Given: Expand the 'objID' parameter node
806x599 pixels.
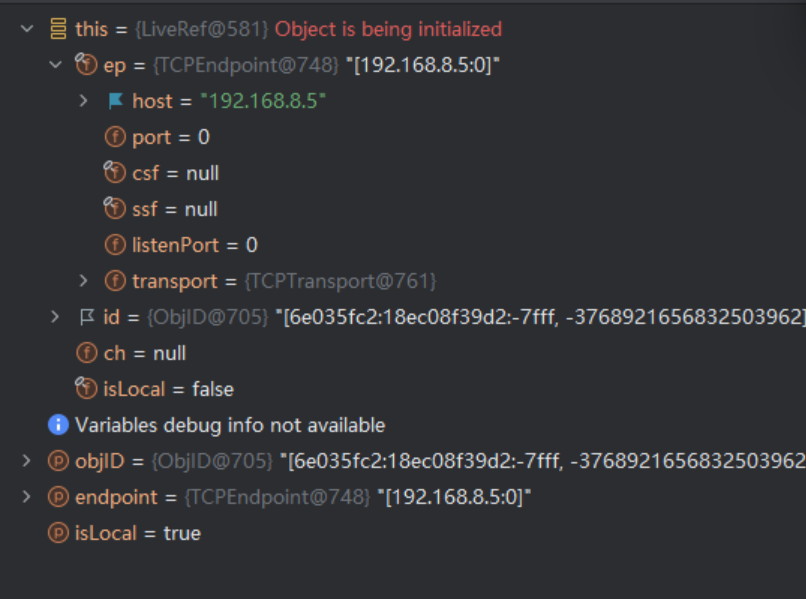Looking at the screenshot, I should [x=27, y=461].
